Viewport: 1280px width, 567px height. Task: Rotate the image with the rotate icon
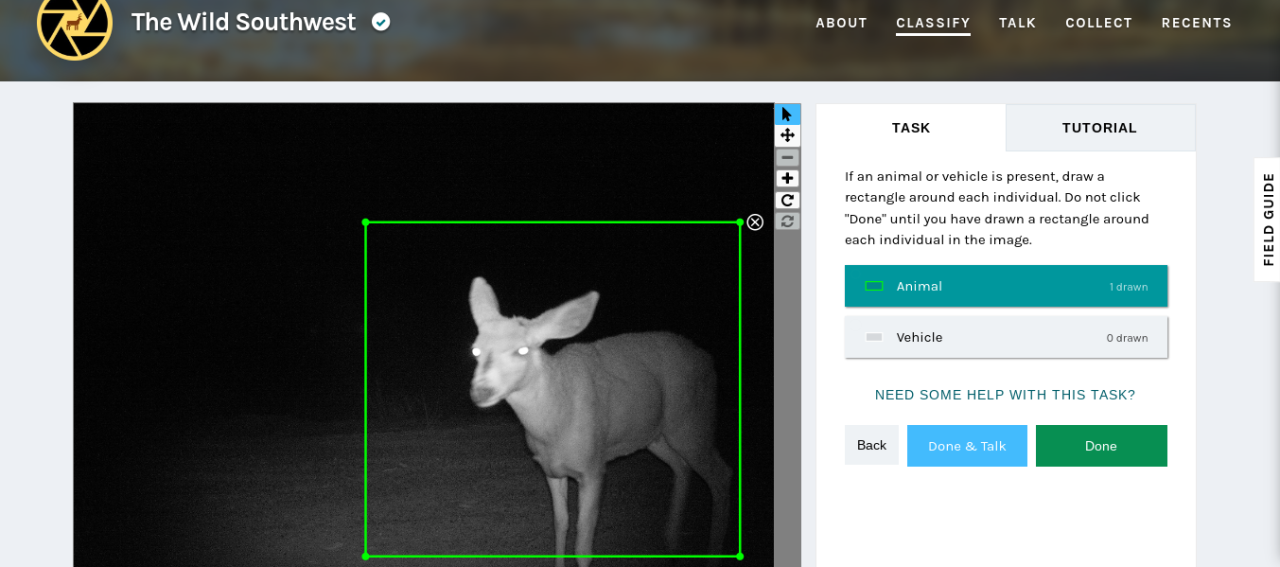point(787,200)
